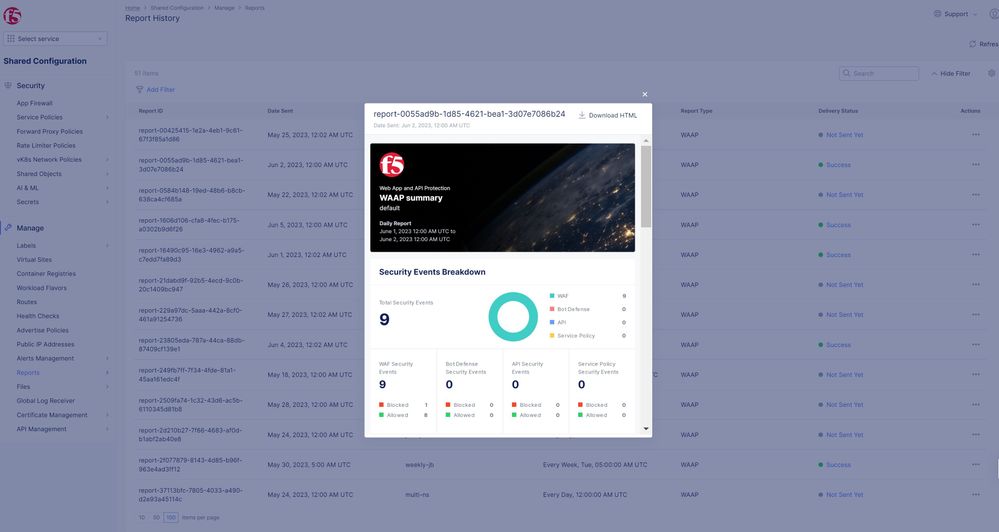Viewport: 999px width, 532px height.
Task: Open actions menu for report-2f077879 row
Action: click(975, 464)
